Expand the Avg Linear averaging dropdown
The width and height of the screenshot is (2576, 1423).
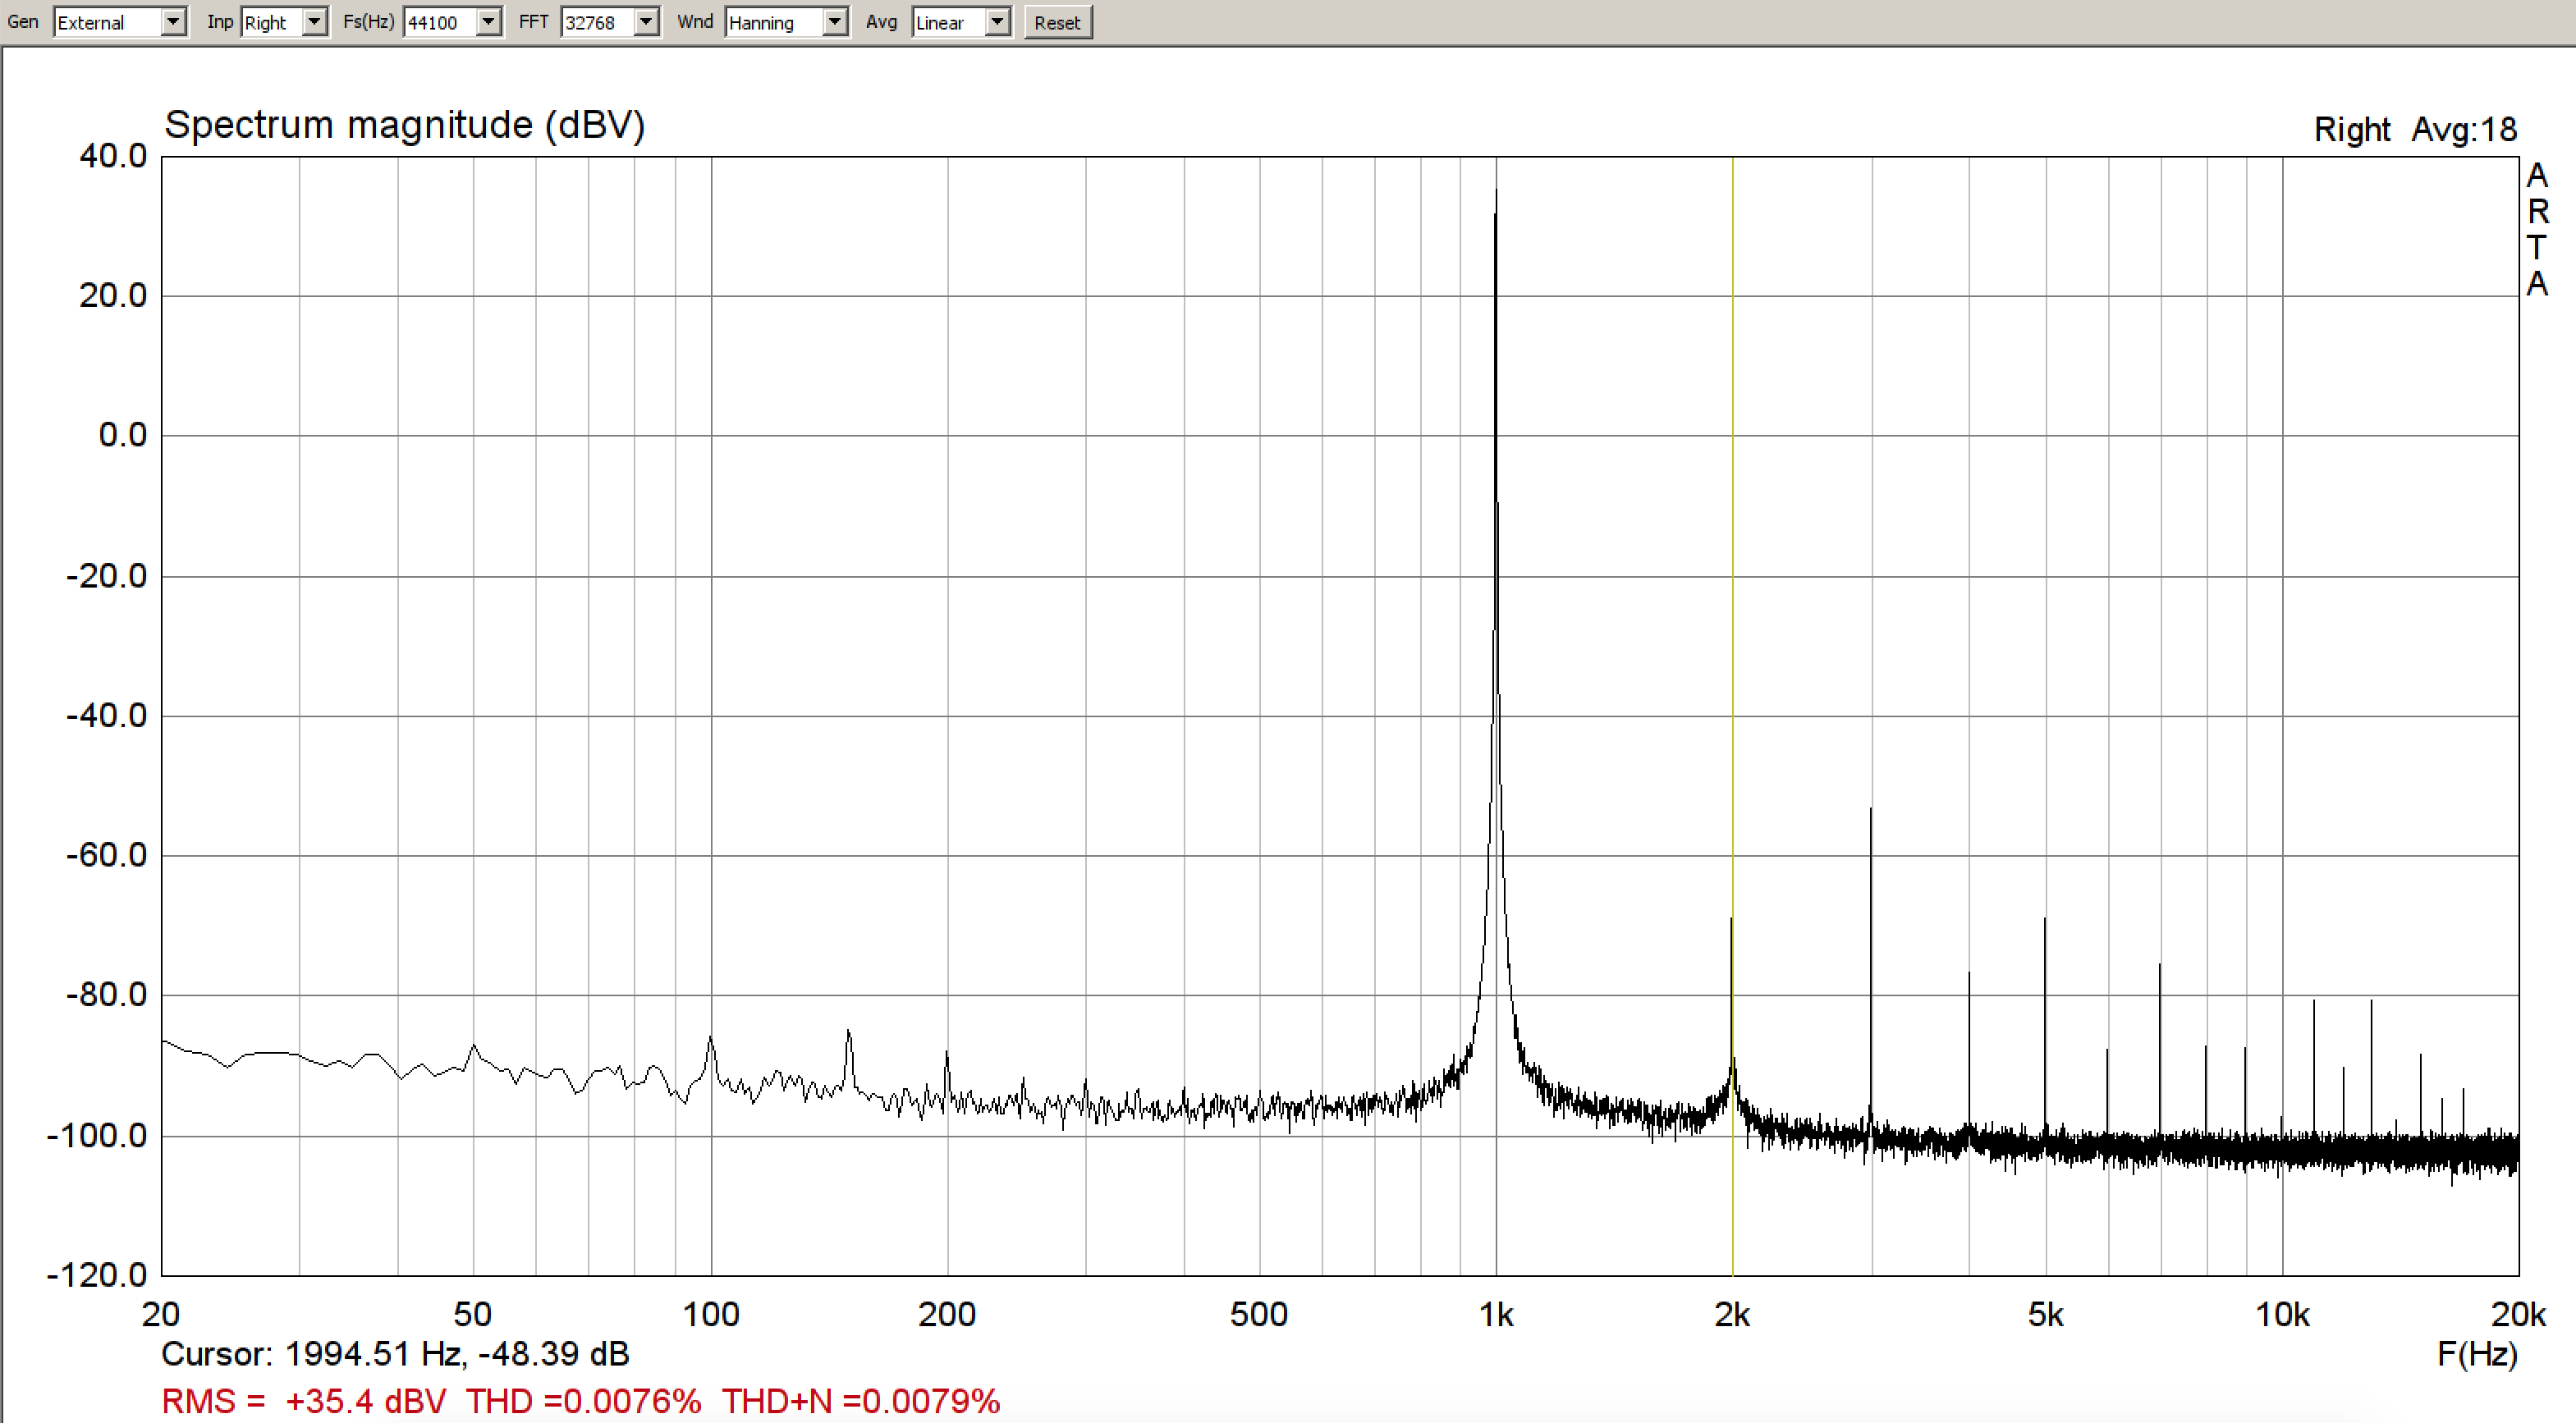click(x=997, y=22)
